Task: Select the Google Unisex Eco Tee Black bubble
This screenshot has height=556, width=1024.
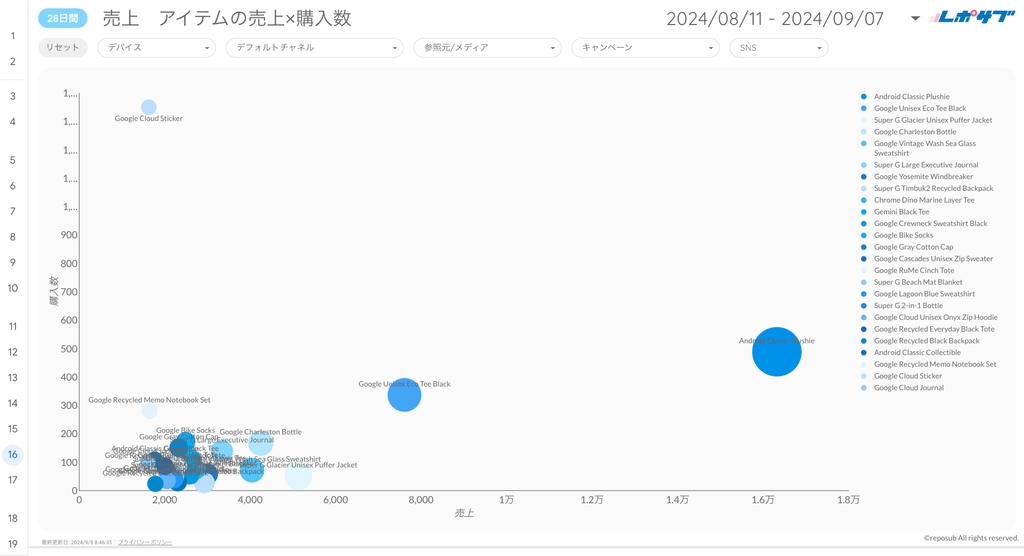Action: (404, 395)
